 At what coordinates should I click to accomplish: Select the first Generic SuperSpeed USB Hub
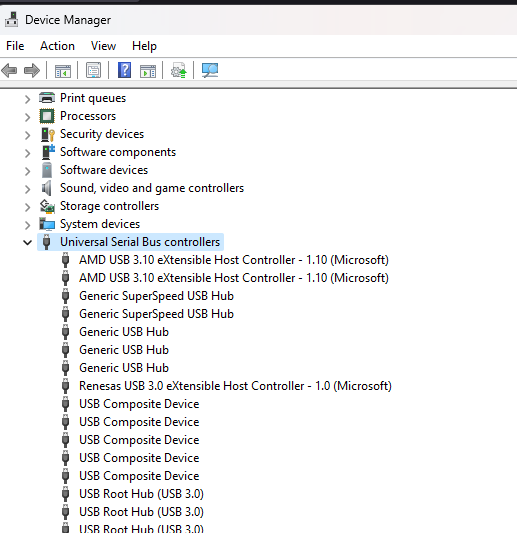[x=156, y=296]
